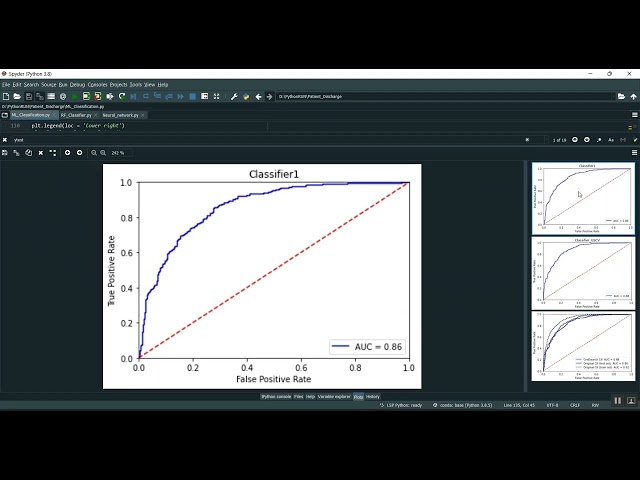Open Preferences with the wrench icon

pos(234,96)
